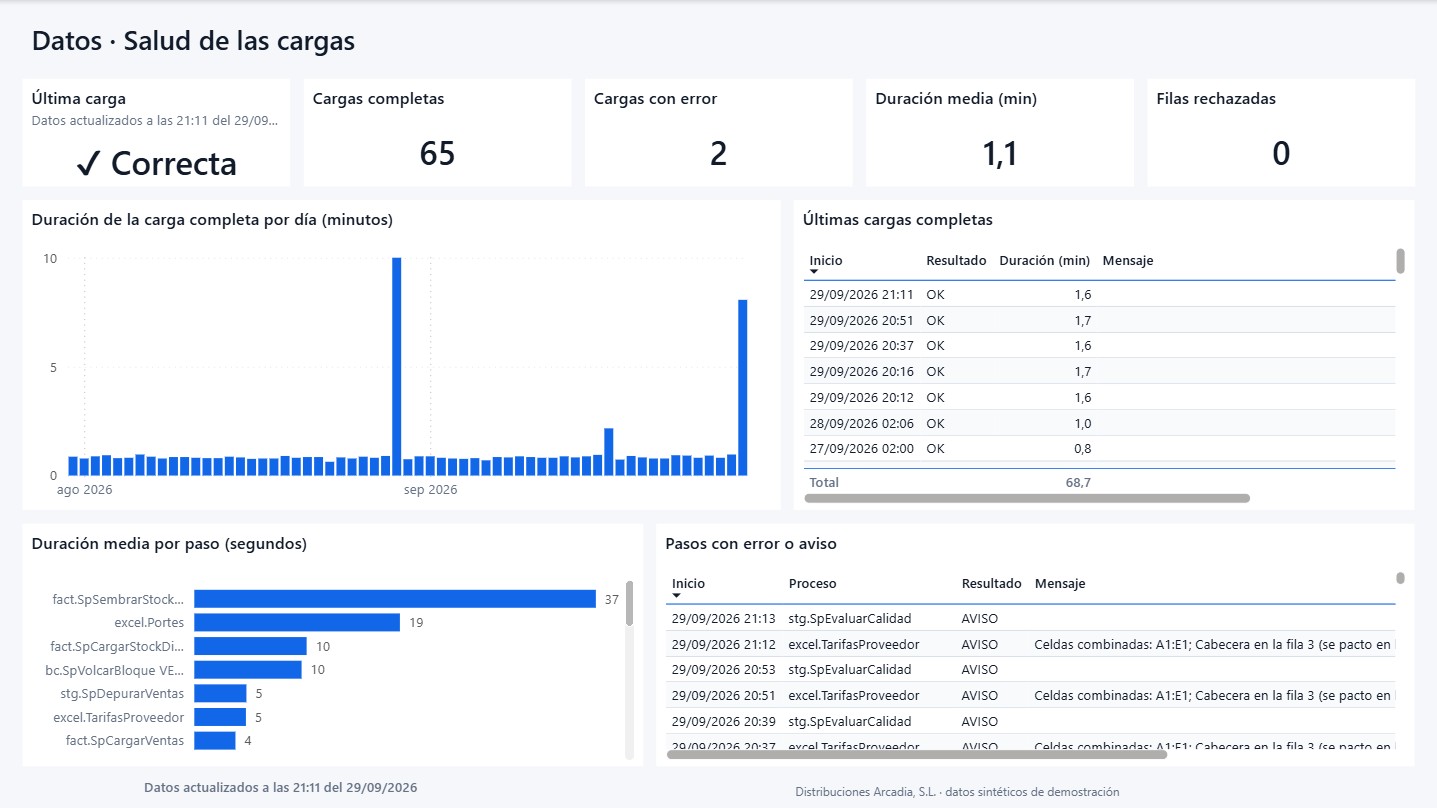Select the bc.SpVolcarBloque VE bar

coord(248,669)
